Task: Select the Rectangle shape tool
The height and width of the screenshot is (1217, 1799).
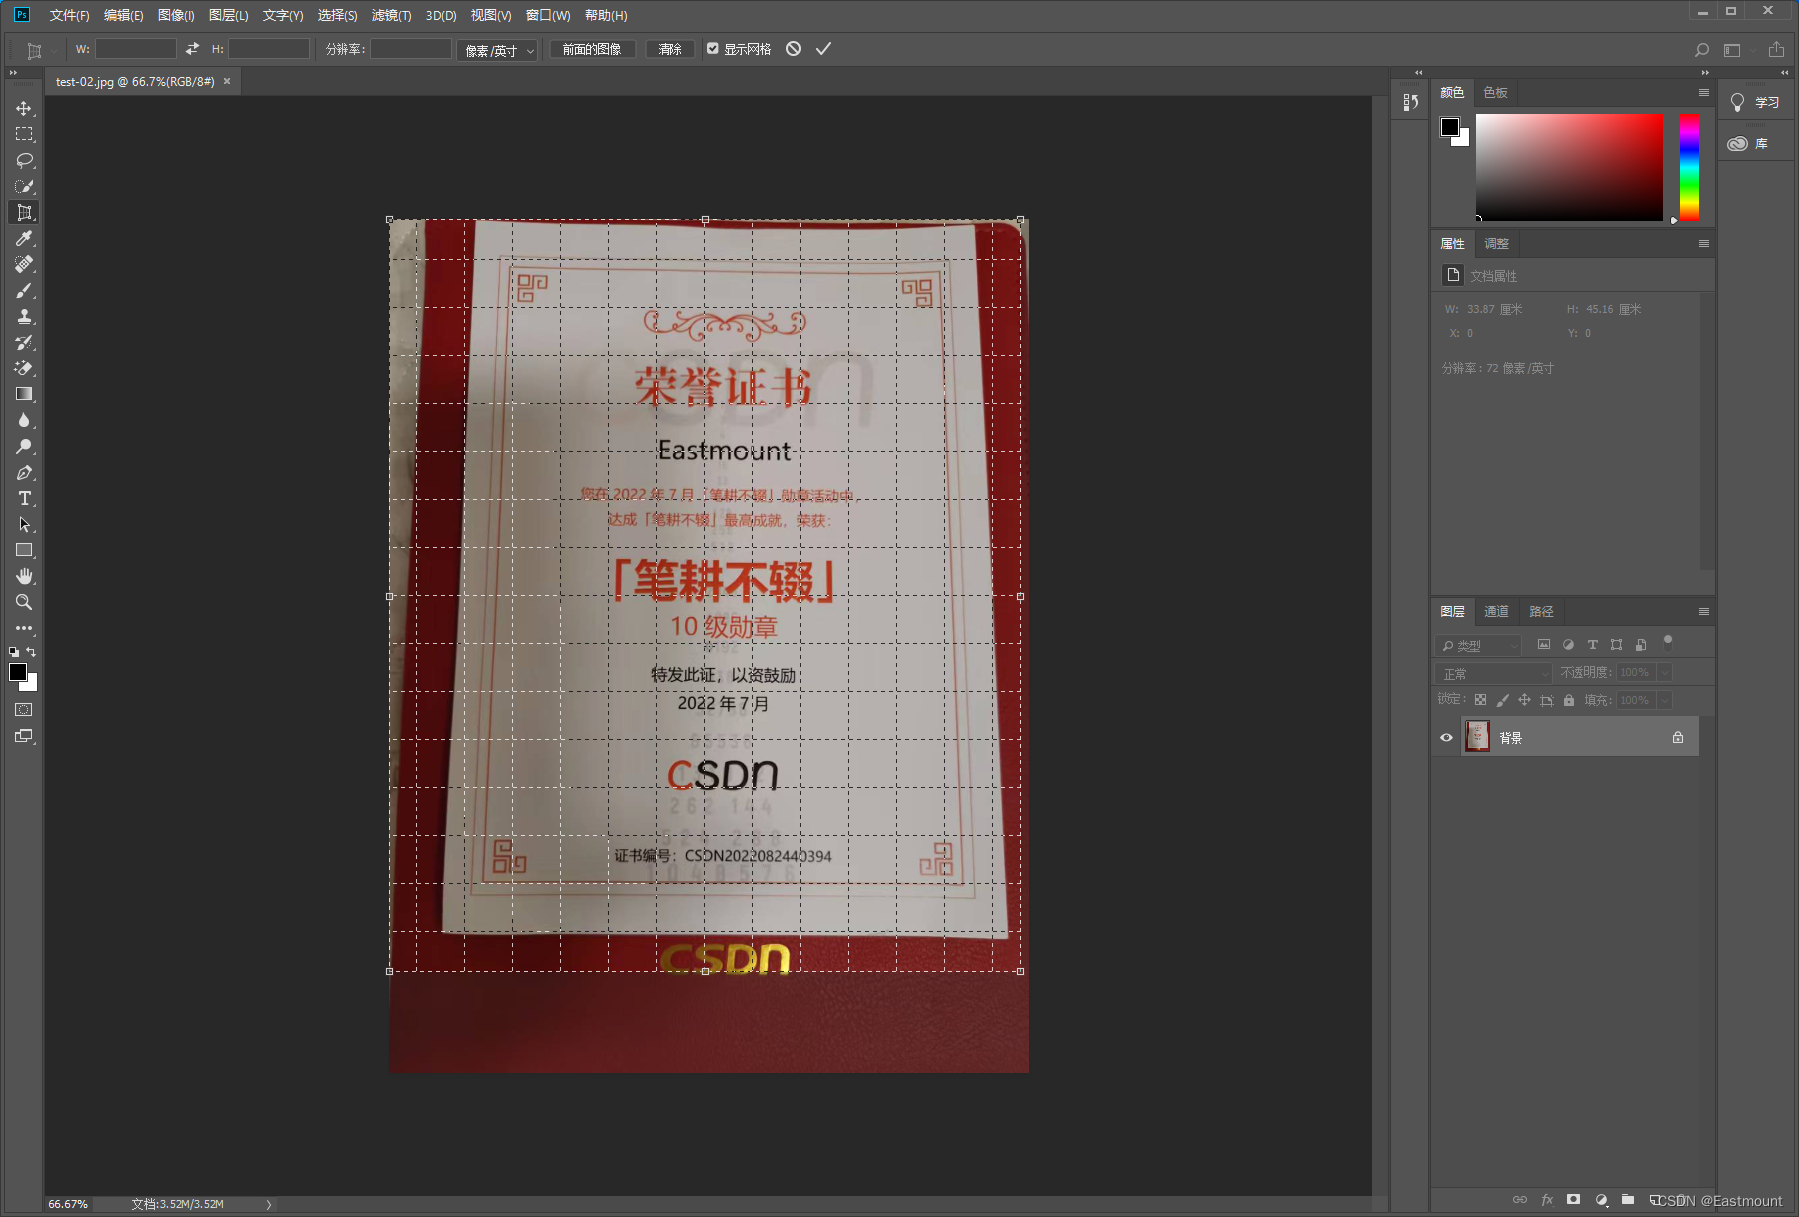Action: pos(24,550)
